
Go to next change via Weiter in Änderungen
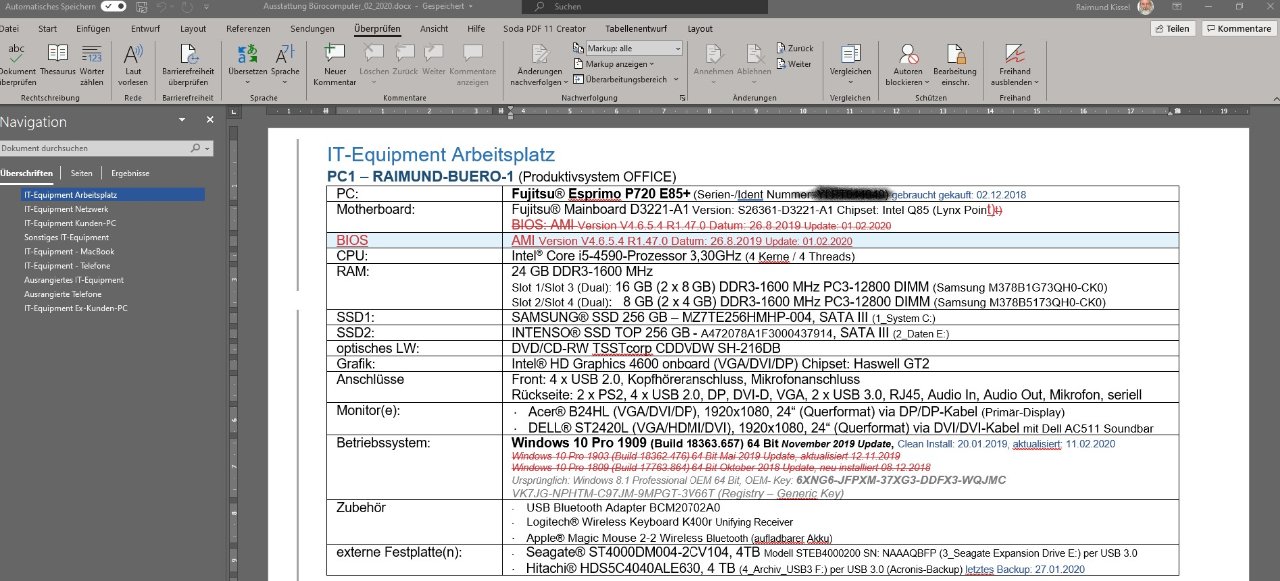click(x=795, y=64)
